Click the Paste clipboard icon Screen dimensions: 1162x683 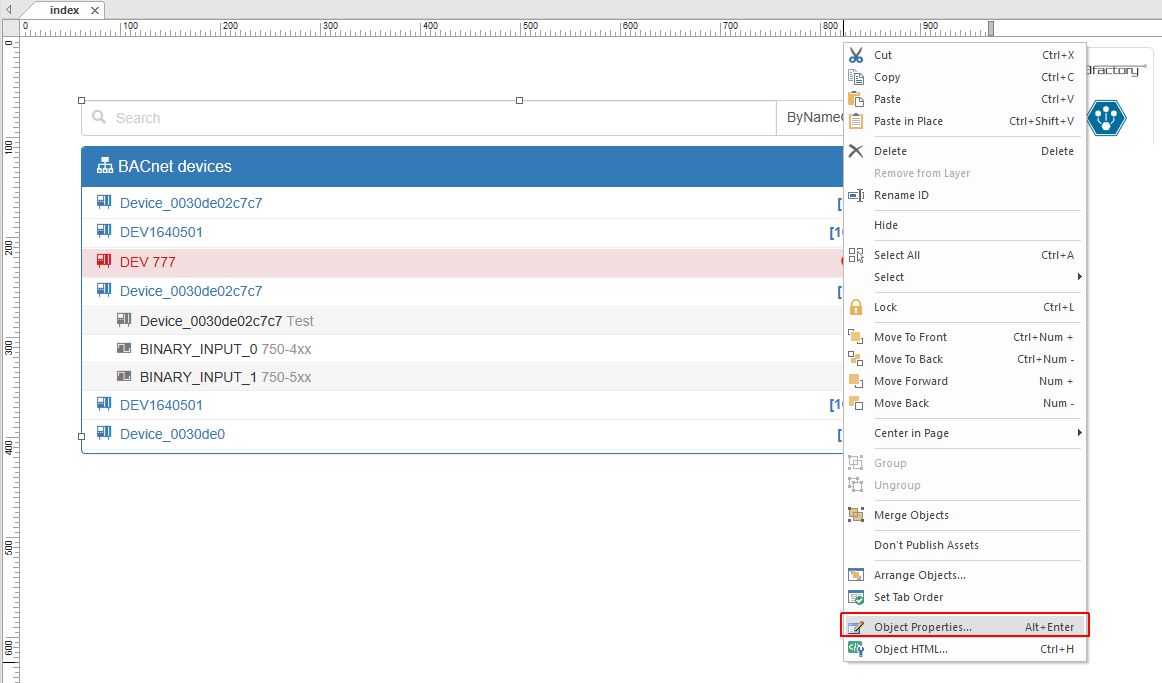click(856, 99)
